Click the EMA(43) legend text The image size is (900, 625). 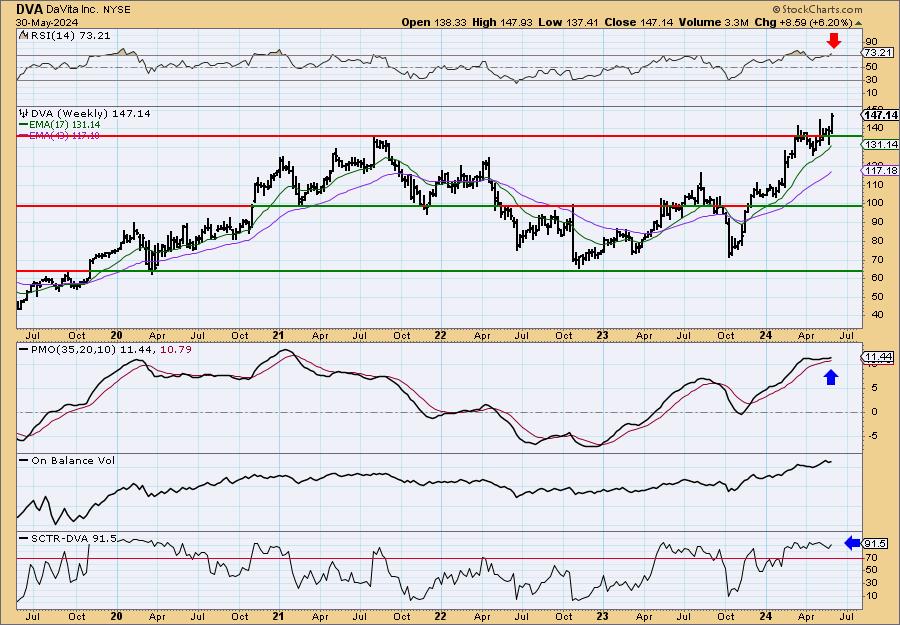click(65, 135)
